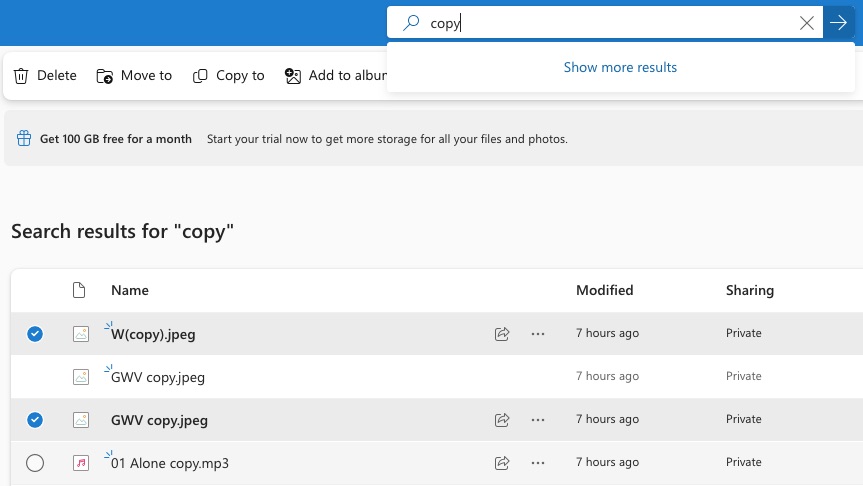Submit search with the arrow button
Viewport: 863px width, 486px height.
pos(838,23)
